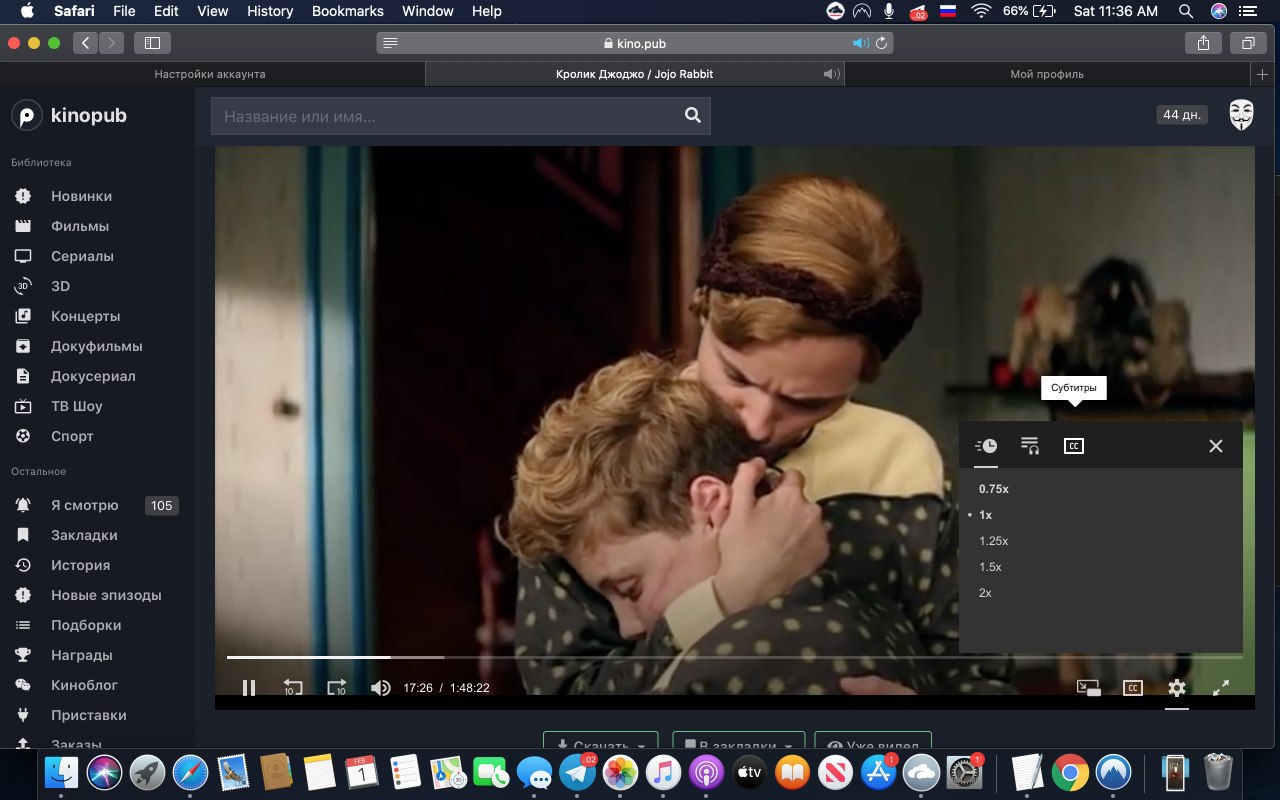This screenshot has height=800, width=1280.
Task: Open player settings gear icon
Action: (x=1177, y=688)
